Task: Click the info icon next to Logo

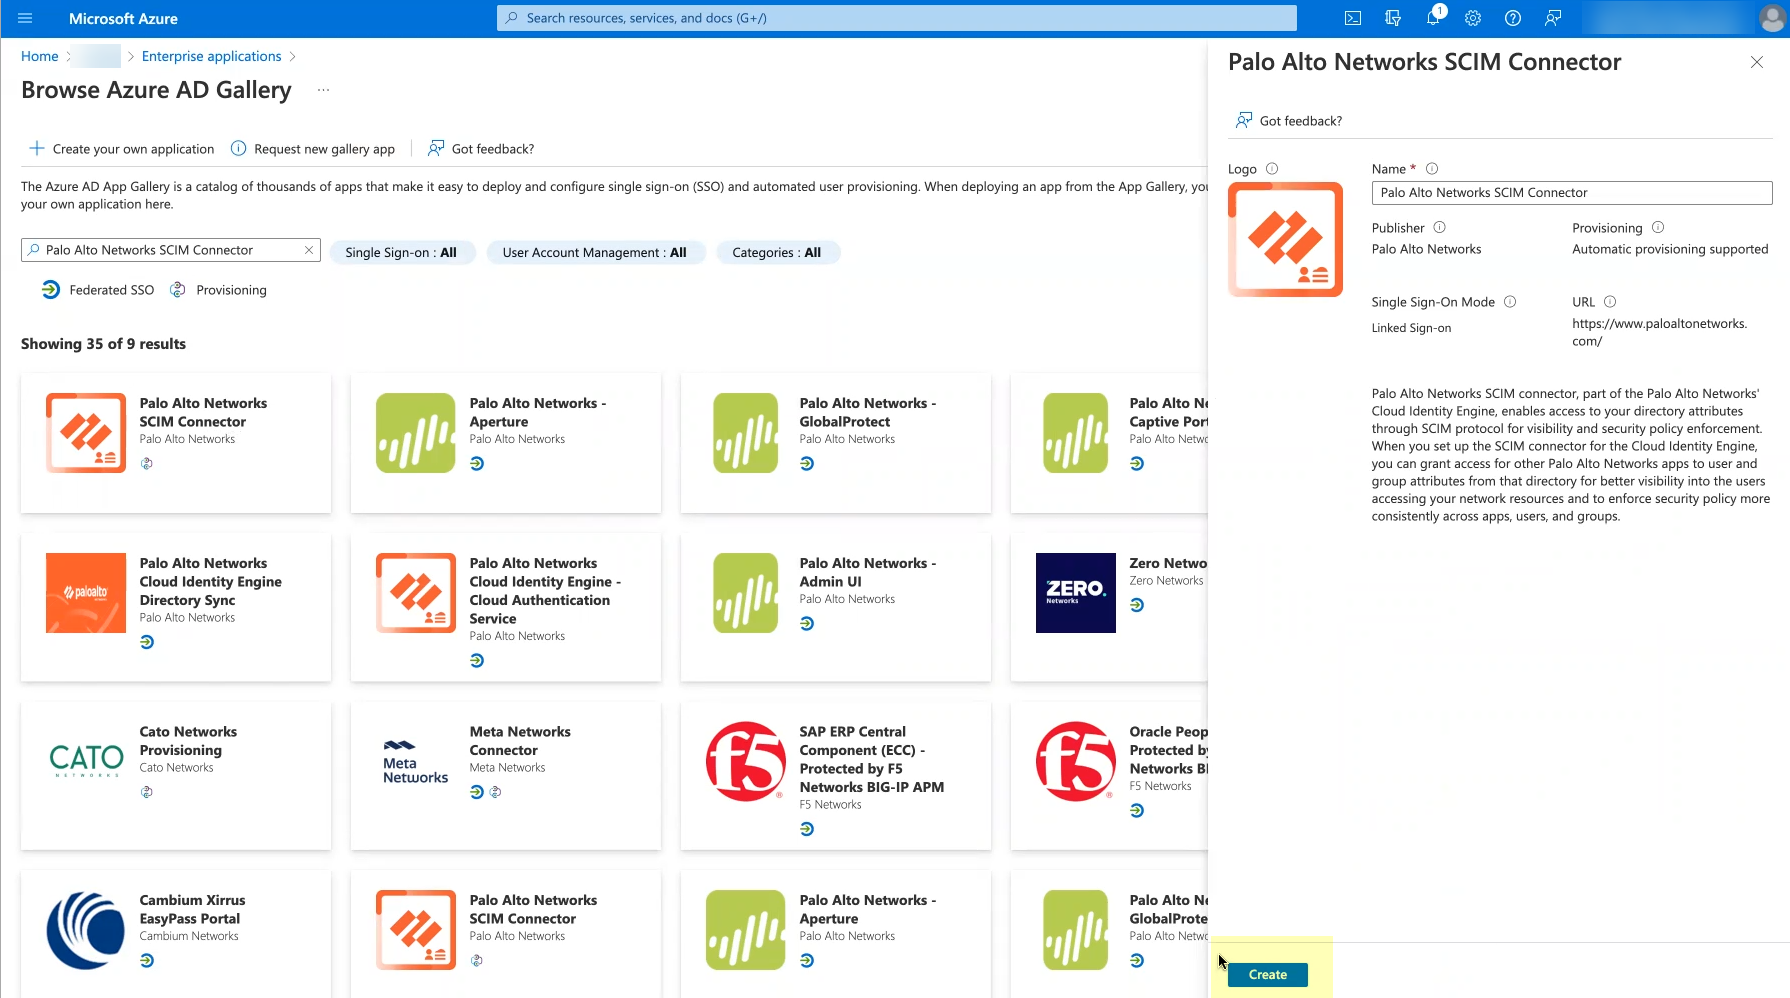Action: coord(1272,169)
